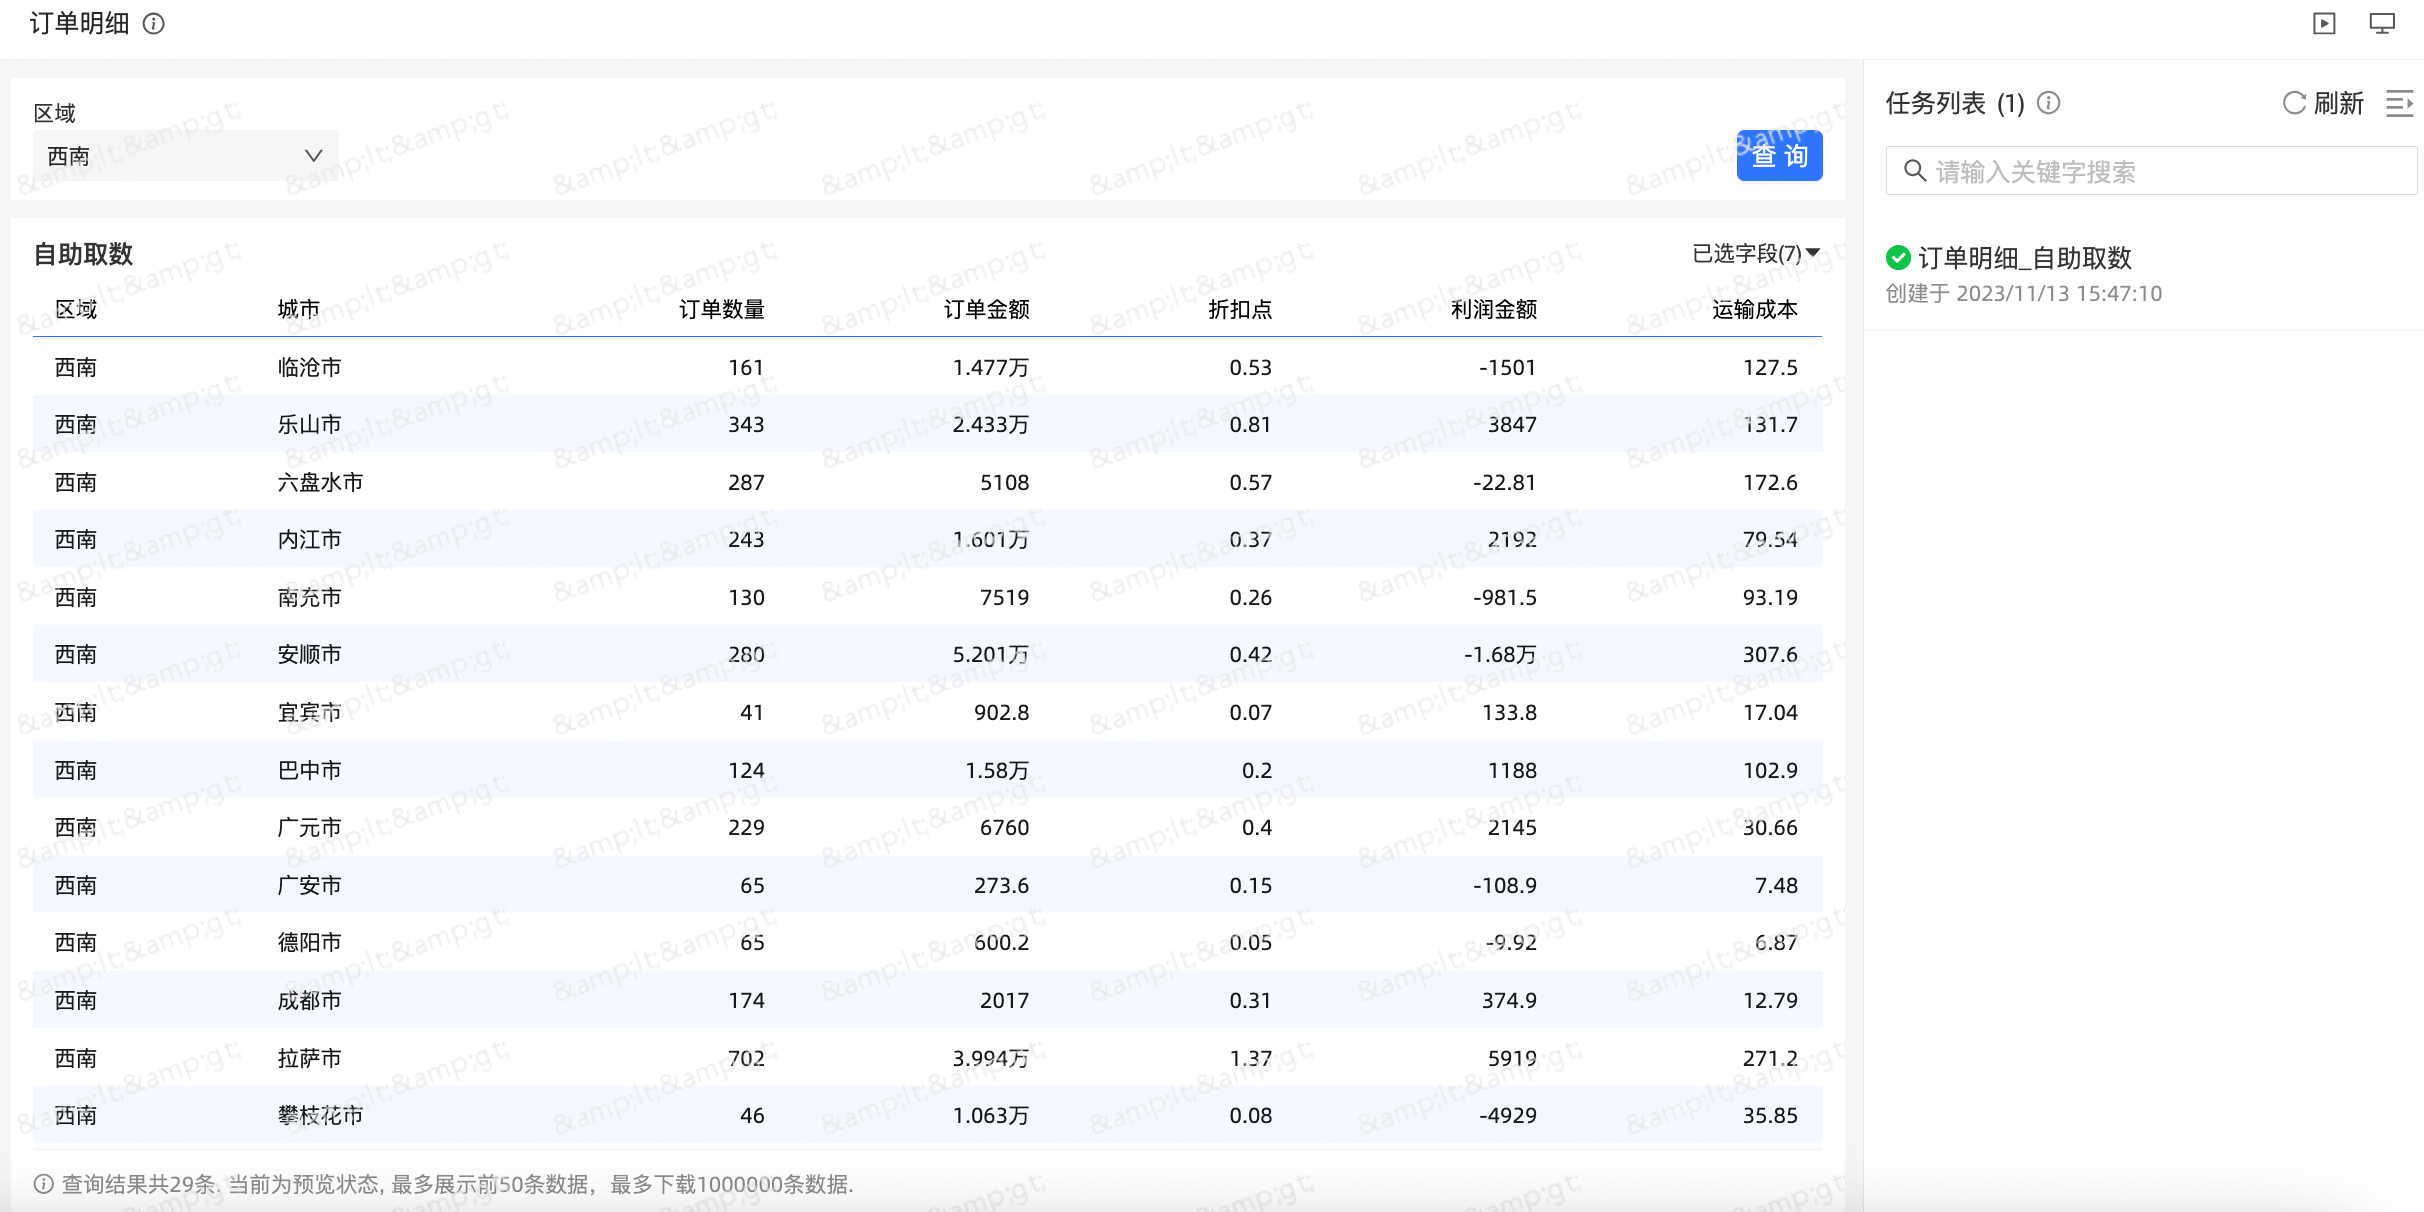Viewport: 2424px width, 1212px height.
Task: Select the 攀枝花市 city cell
Action: [320, 1115]
